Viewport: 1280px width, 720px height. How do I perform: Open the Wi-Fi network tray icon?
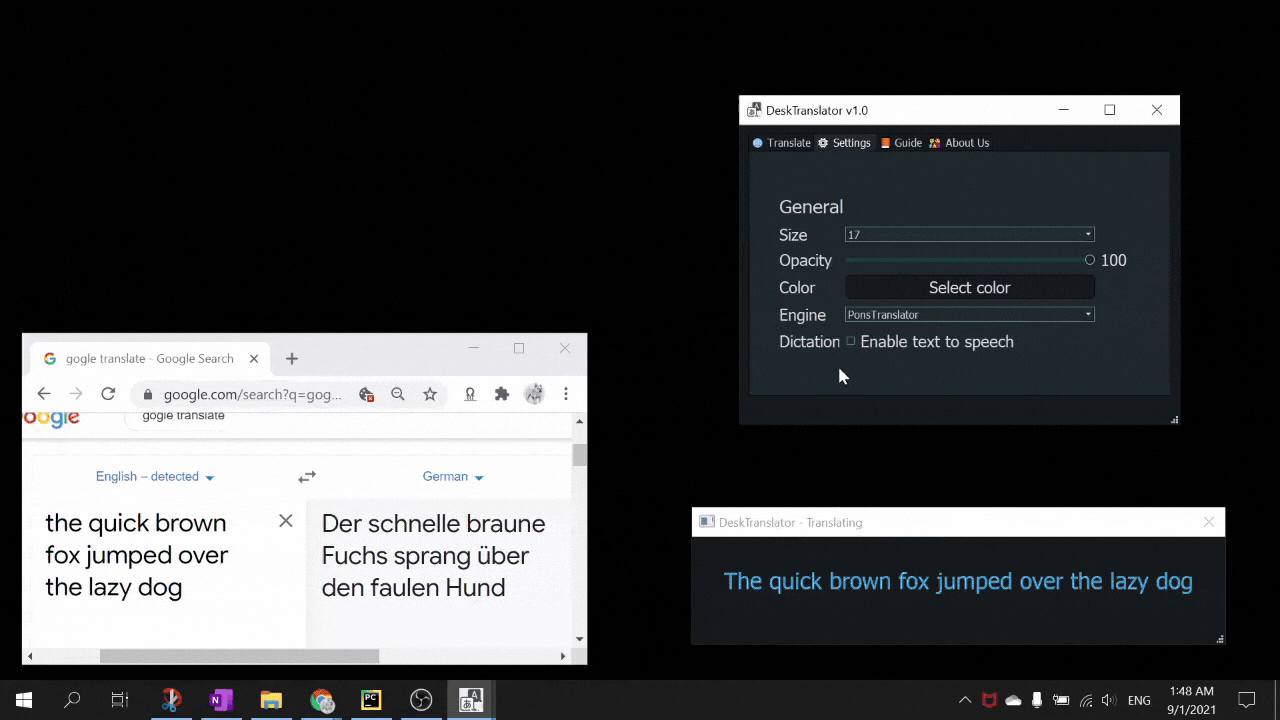pos(1086,700)
